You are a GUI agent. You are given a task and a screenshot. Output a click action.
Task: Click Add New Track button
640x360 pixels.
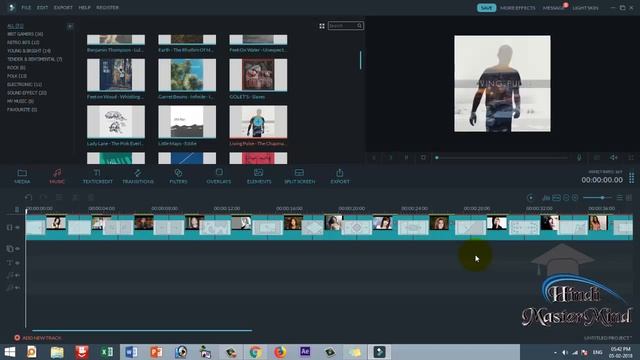click(38, 338)
